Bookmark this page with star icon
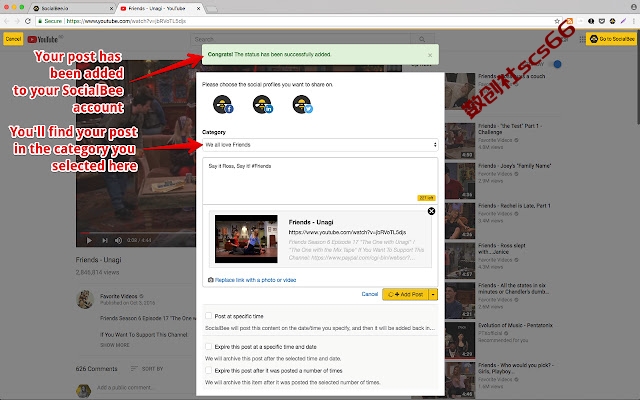The height and width of the screenshot is (400, 640). pos(557,21)
